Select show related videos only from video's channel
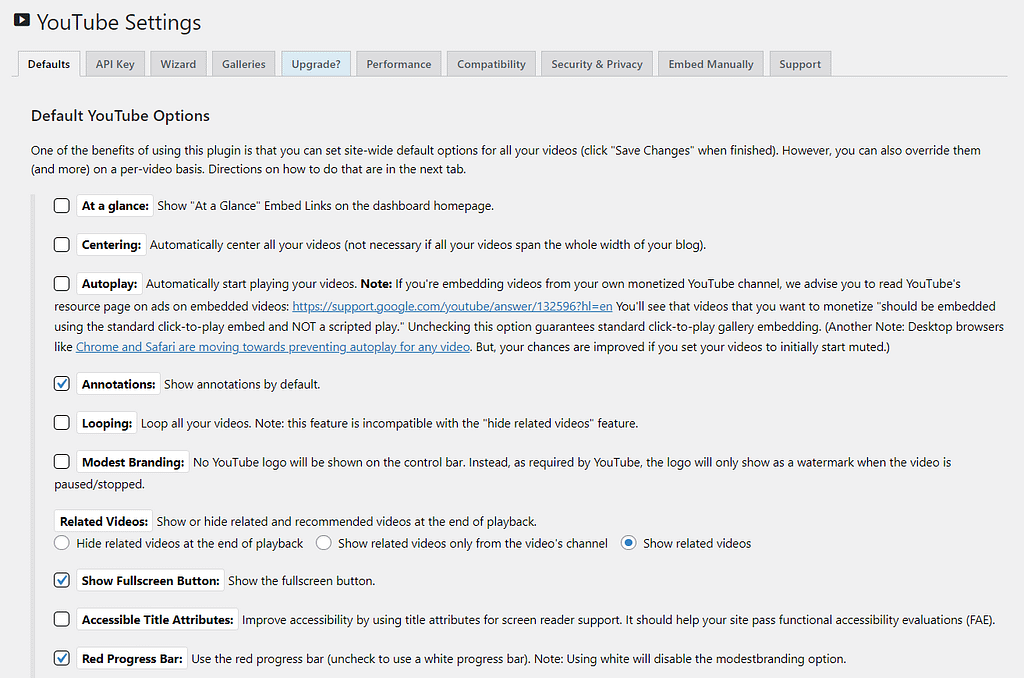1024x678 pixels. [x=323, y=542]
